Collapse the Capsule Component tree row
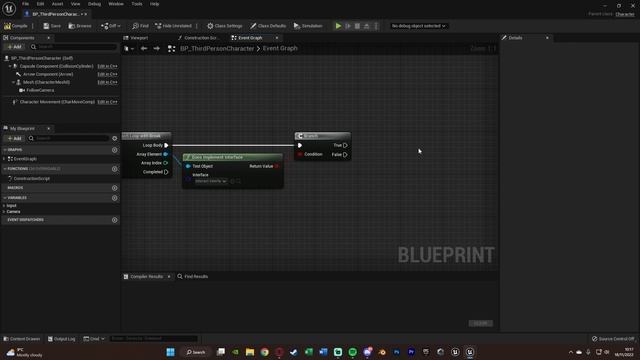The width and height of the screenshot is (640, 360). pos(10,66)
